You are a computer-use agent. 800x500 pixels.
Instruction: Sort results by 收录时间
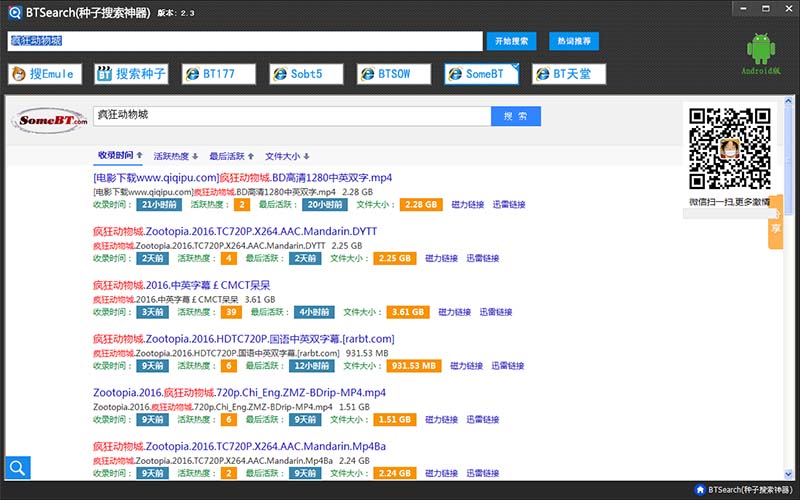pyautogui.click(x=120, y=156)
